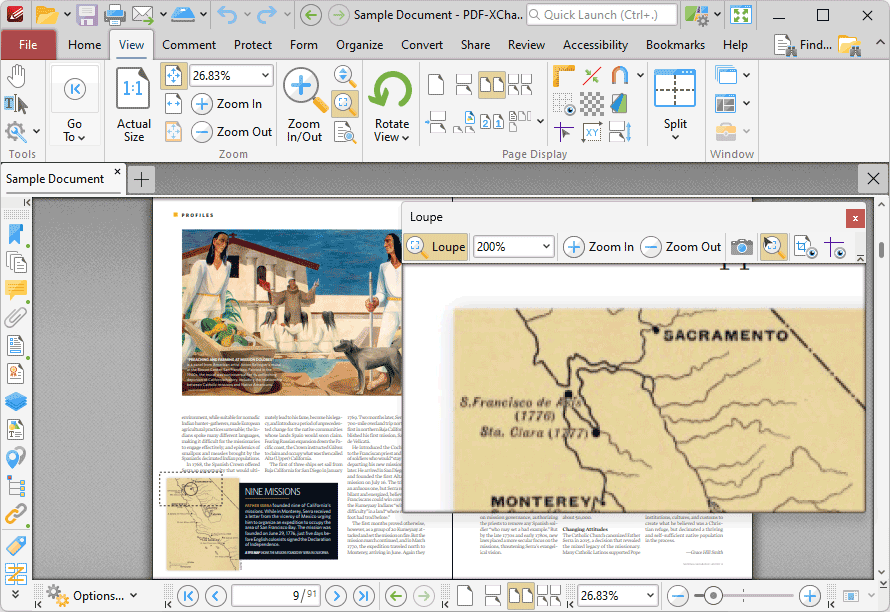Image resolution: width=890 pixels, height=612 pixels.
Task: Click the vertical scrollbar thumb
Action: tap(881, 250)
